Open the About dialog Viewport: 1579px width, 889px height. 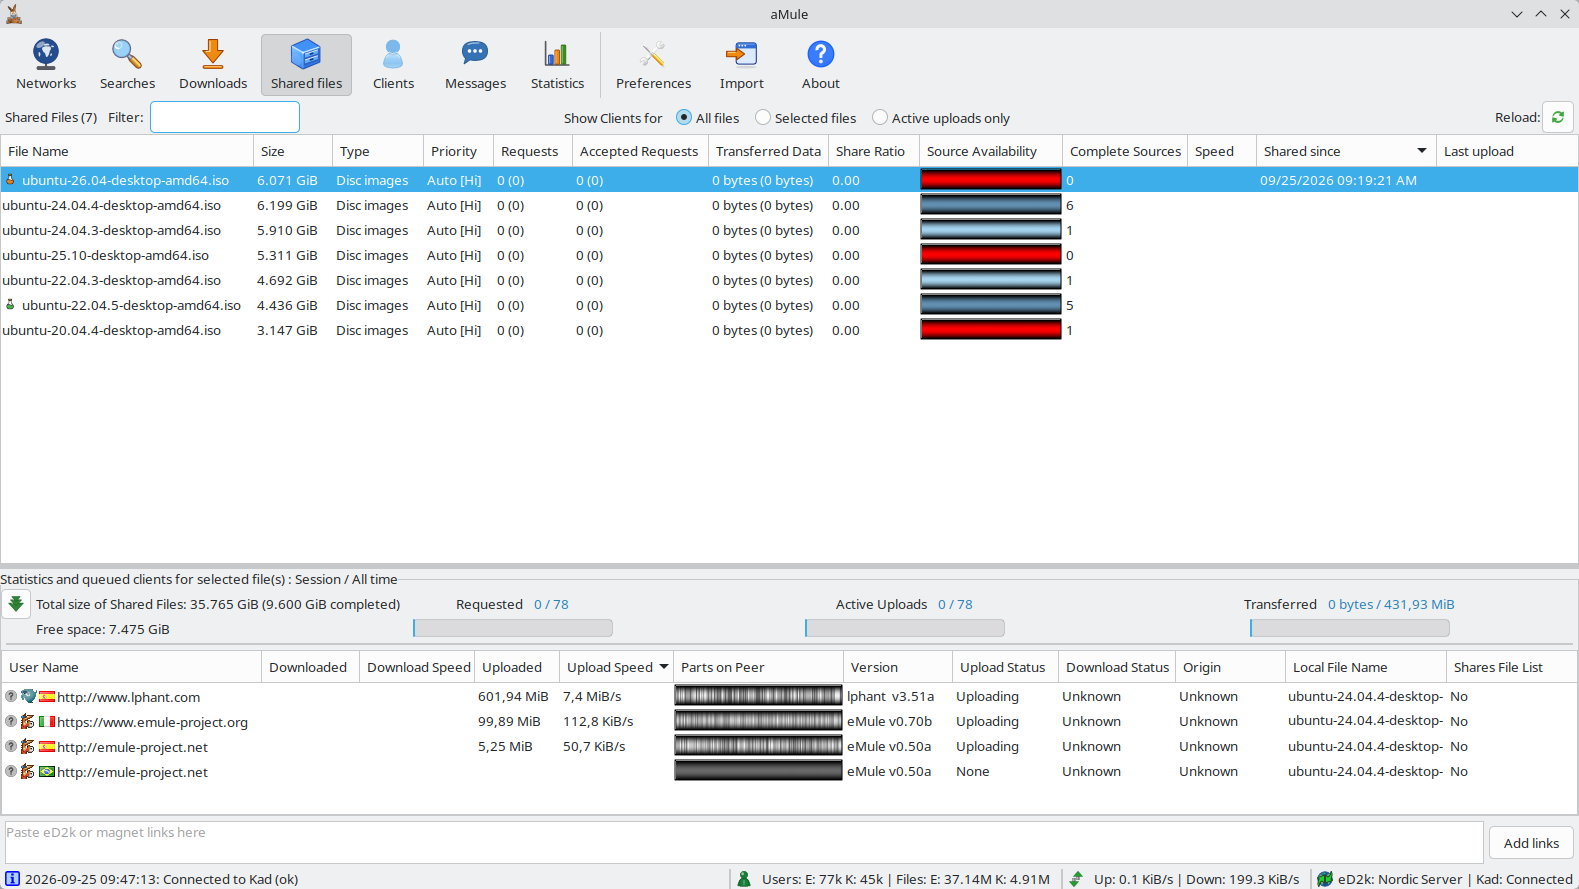pyautogui.click(x=820, y=65)
